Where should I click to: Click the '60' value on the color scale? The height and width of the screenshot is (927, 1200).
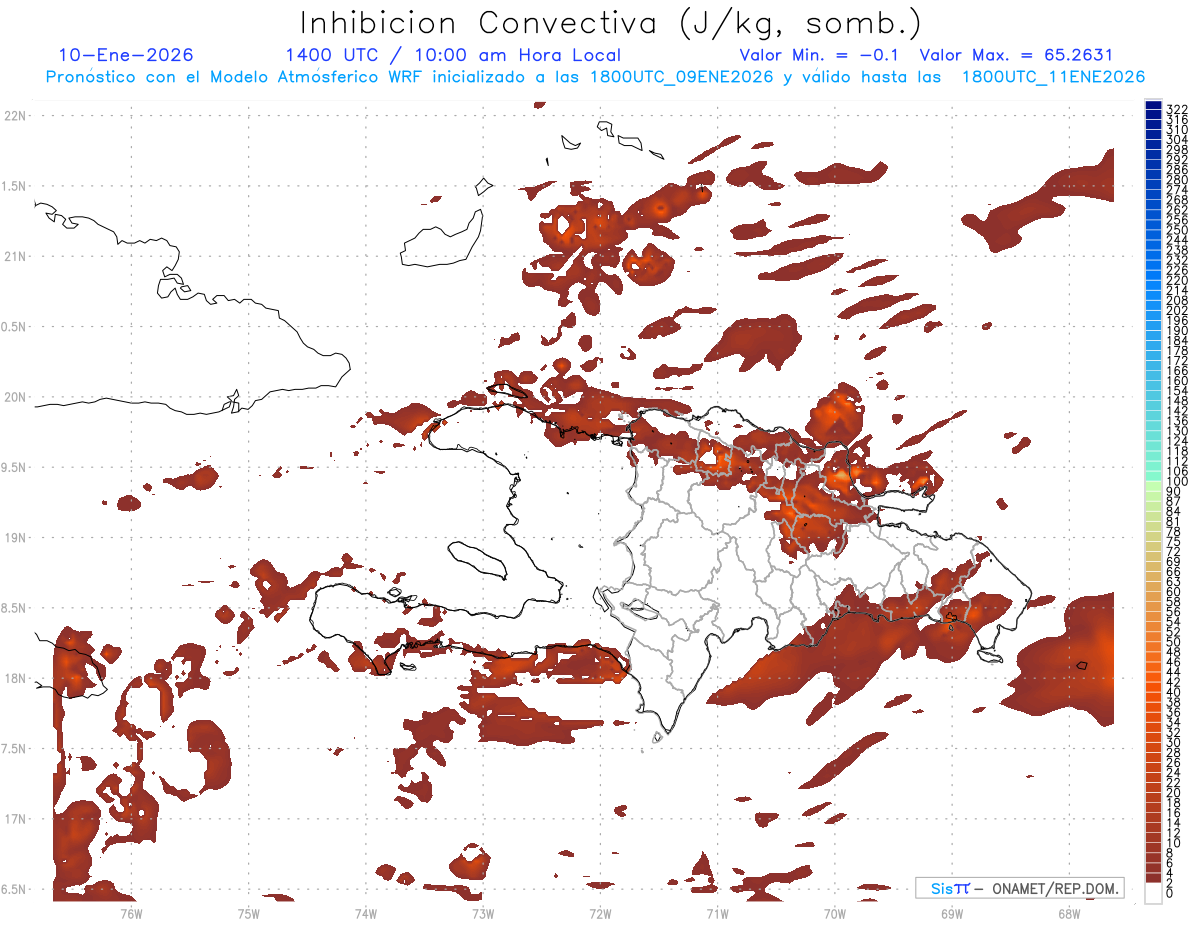point(1174,592)
